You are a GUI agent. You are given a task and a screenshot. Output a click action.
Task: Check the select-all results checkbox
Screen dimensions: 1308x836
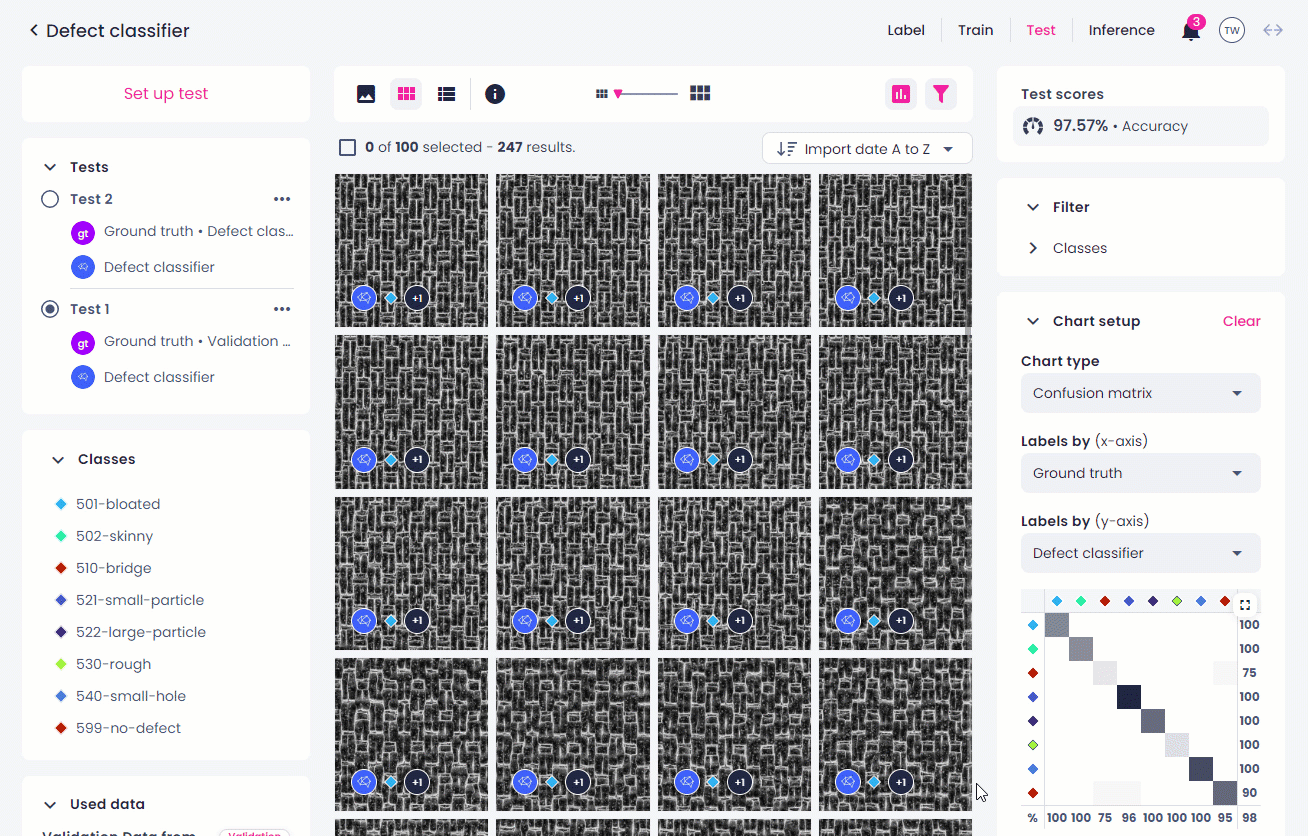pyautogui.click(x=348, y=148)
